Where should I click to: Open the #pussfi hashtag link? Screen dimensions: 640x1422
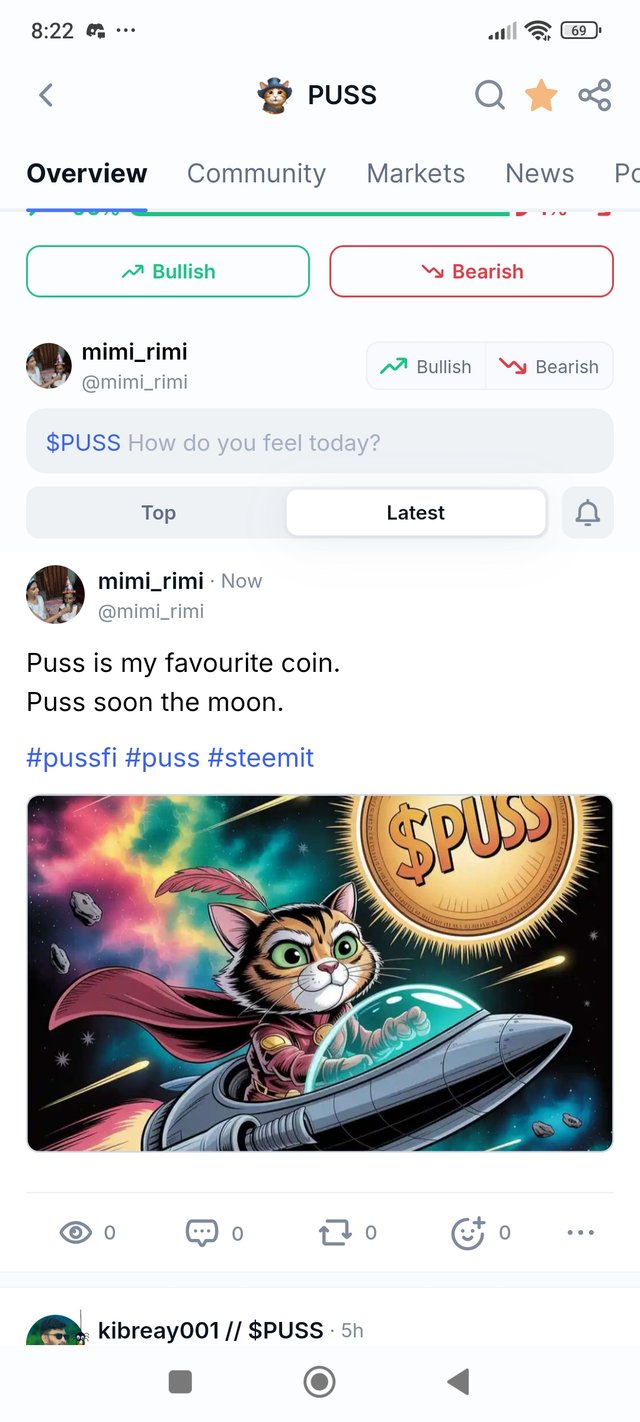[70, 757]
